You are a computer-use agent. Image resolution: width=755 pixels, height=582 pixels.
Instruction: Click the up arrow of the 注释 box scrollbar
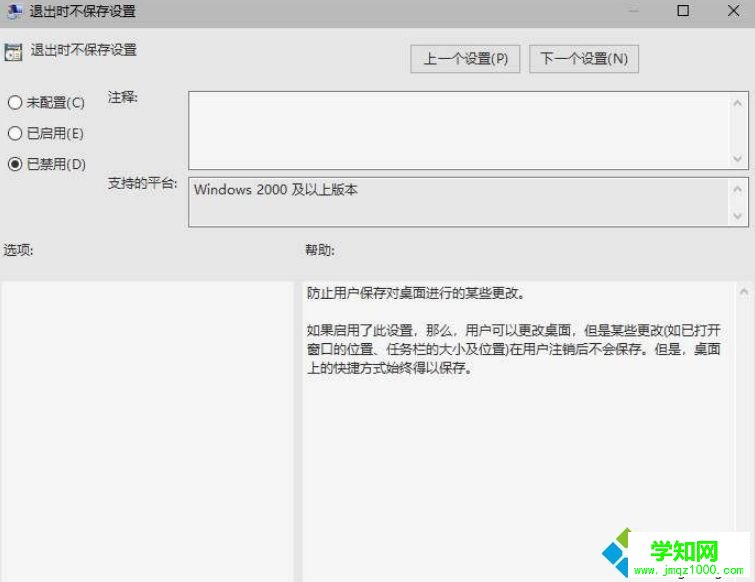[737, 103]
